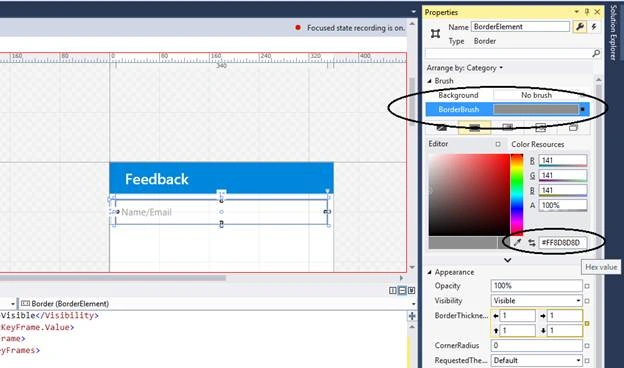
Task: Click the vertical split view icon
Action: click(x=392, y=291)
